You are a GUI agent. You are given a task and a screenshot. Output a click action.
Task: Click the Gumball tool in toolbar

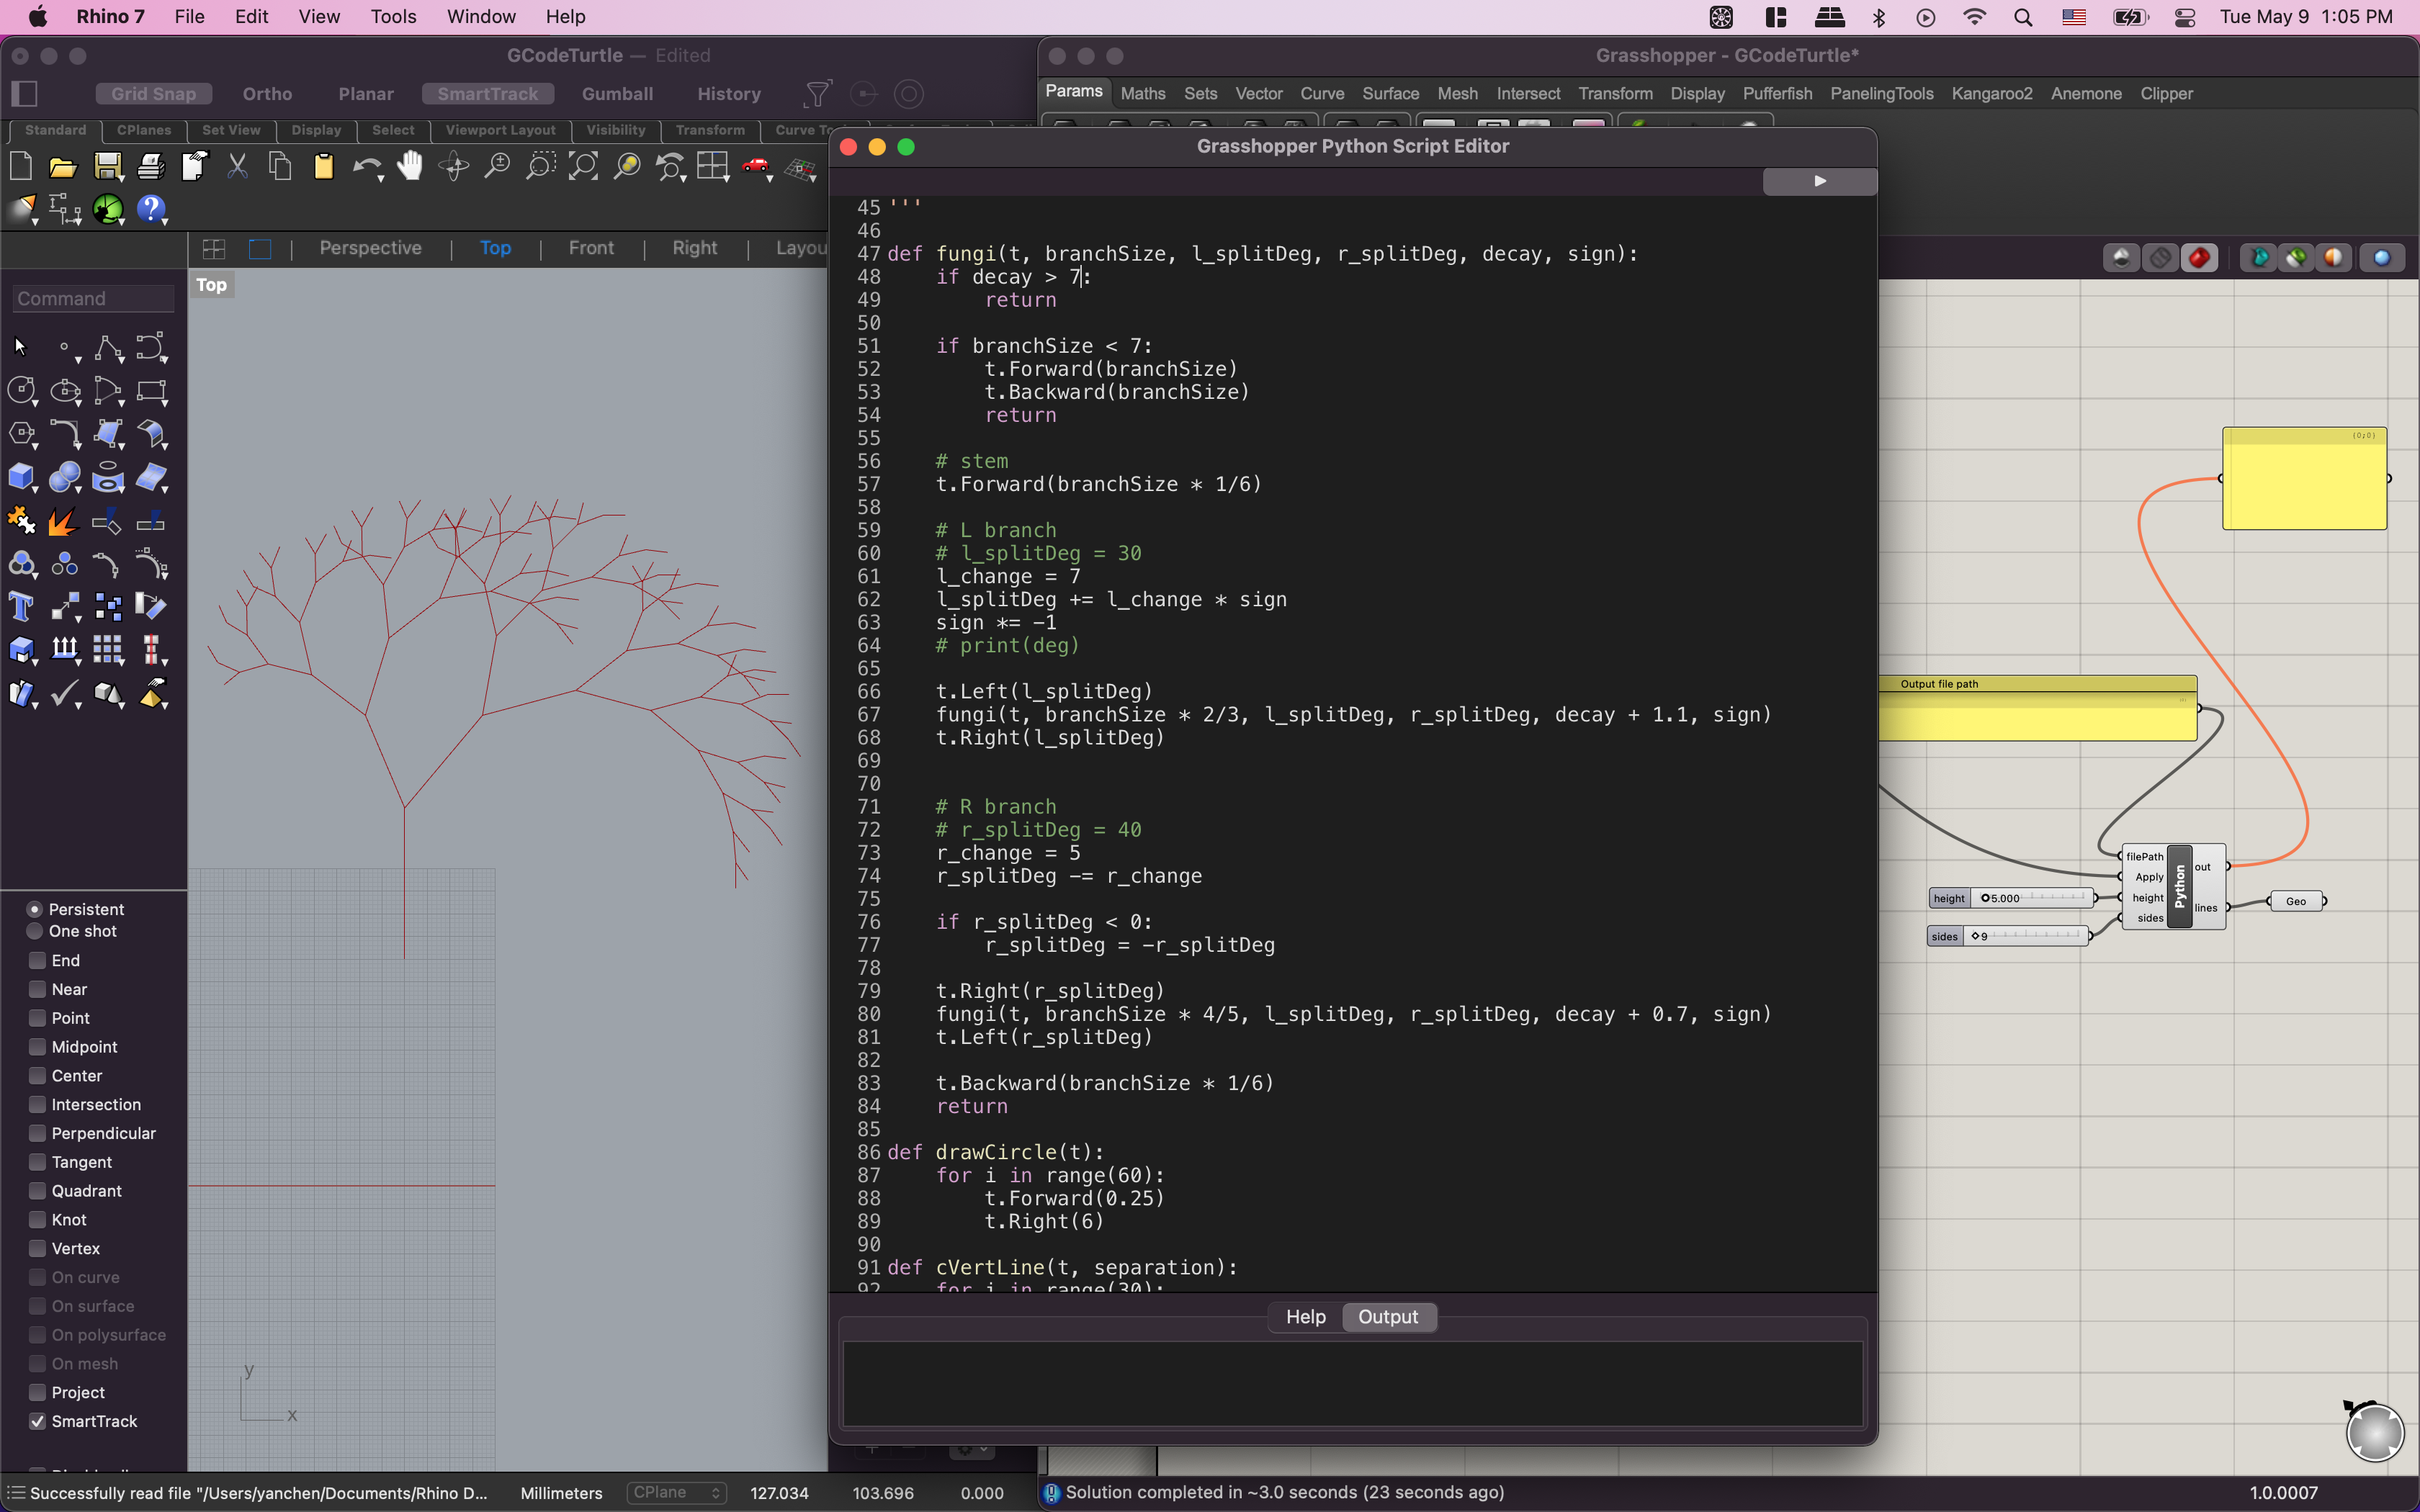tap(617, 92)
